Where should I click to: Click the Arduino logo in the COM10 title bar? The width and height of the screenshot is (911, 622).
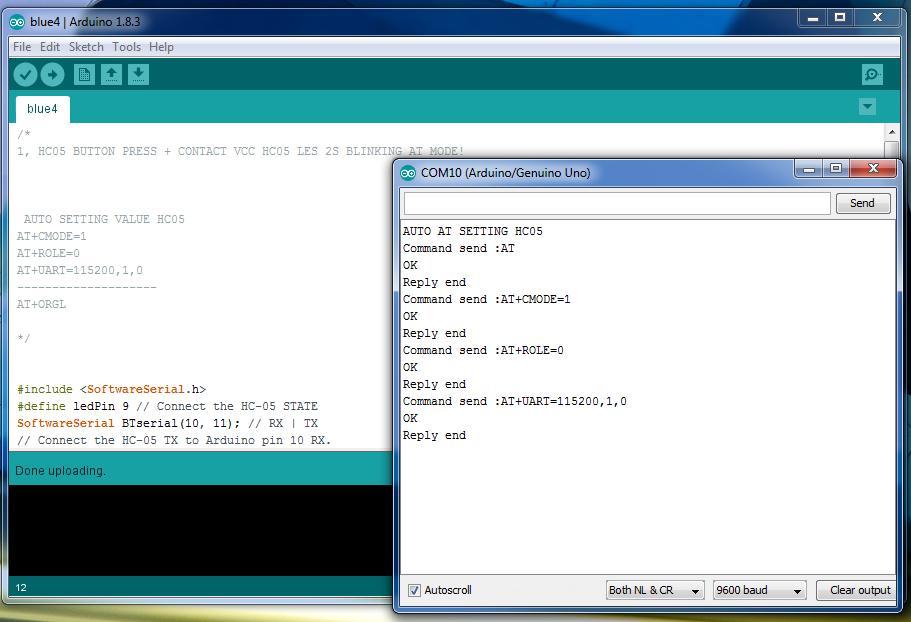[408, 172]
